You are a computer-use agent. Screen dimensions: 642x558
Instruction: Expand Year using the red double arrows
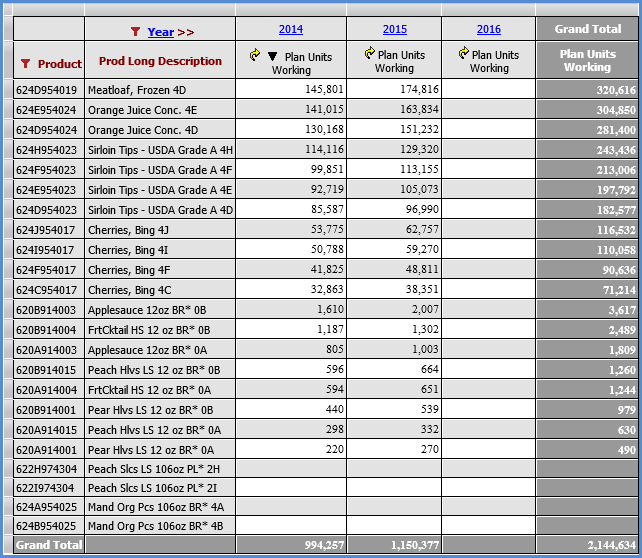186,32
